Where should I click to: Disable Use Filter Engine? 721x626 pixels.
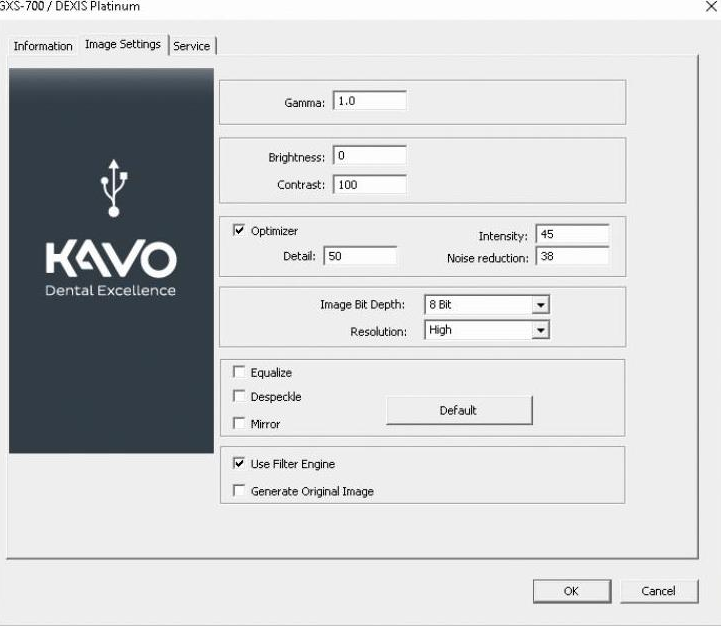coord(239,464)
